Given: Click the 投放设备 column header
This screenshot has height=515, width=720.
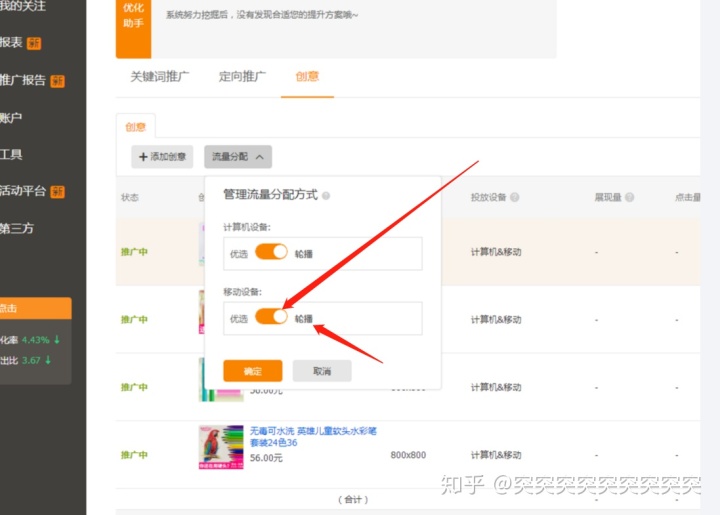Looking at the screenshot, I should [x=489, y=197].
